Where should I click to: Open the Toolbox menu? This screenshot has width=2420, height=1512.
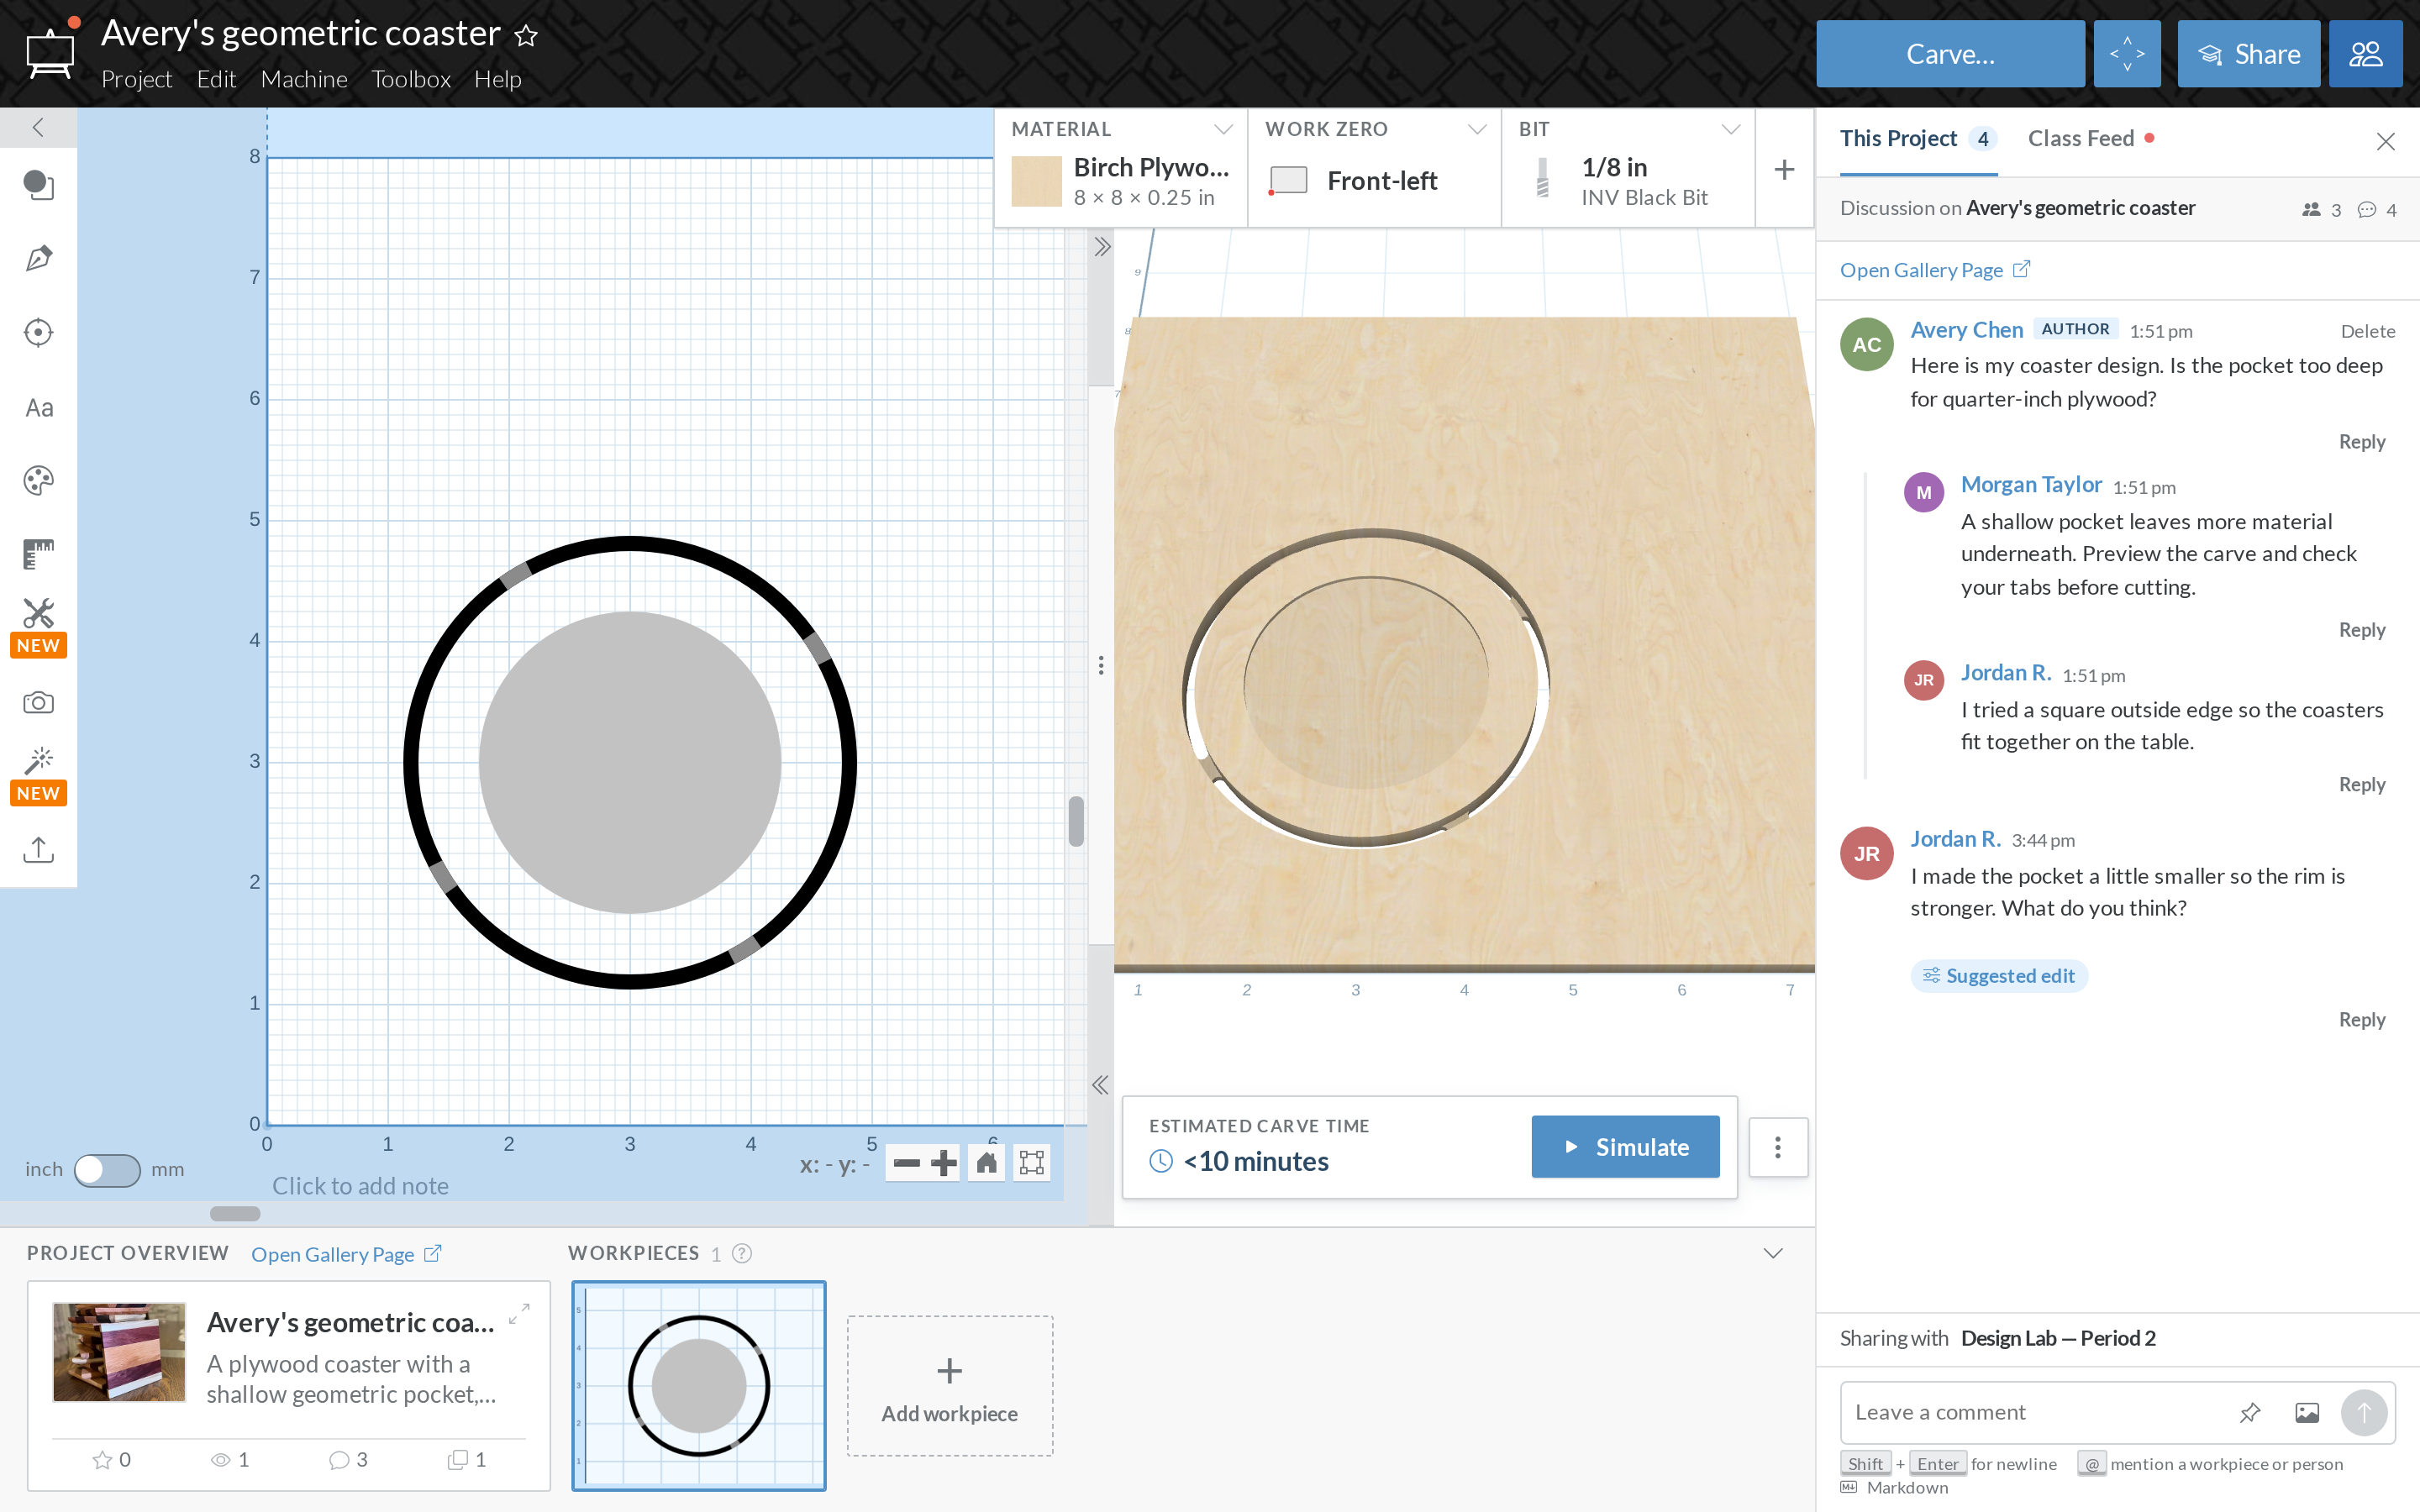(x=411, y=79)
